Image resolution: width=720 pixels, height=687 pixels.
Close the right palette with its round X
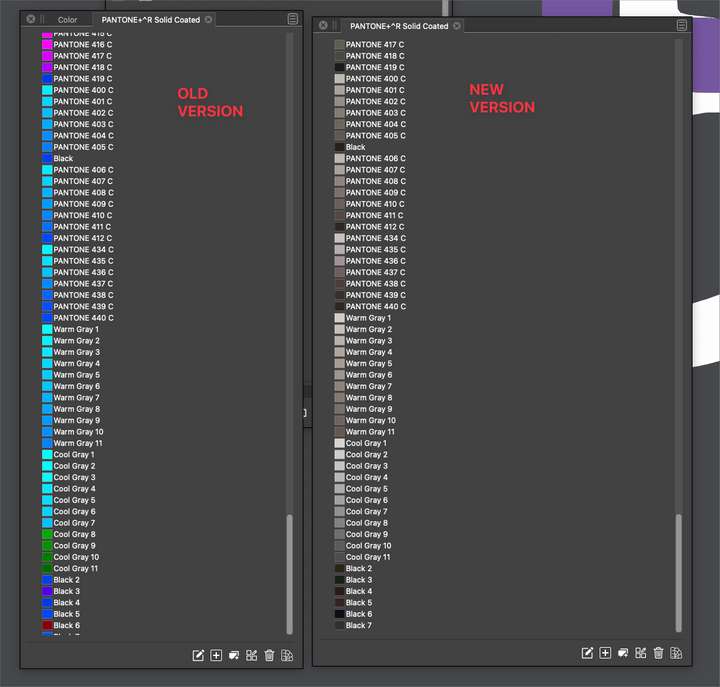click(x=323, y=25)
